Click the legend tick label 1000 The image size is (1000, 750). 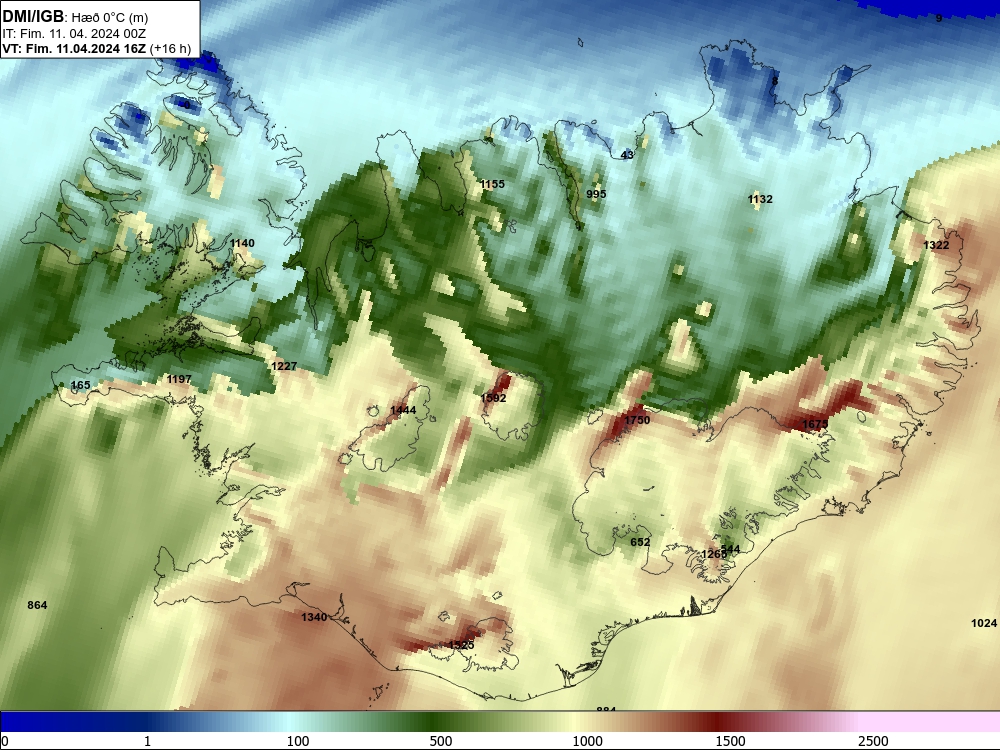point(587,741)
